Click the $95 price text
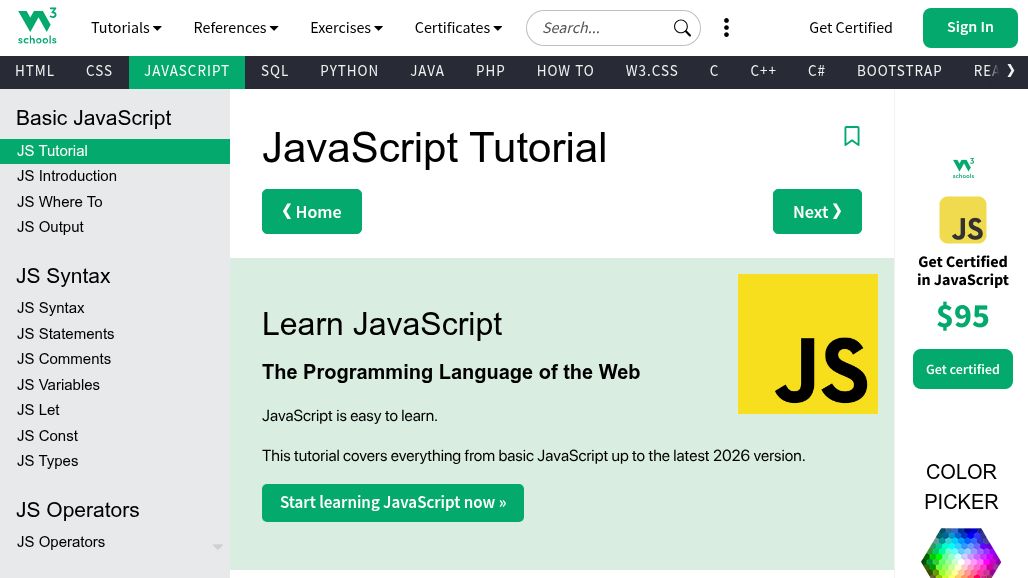This screenshot has width=1028, height=578. (962, 317)
